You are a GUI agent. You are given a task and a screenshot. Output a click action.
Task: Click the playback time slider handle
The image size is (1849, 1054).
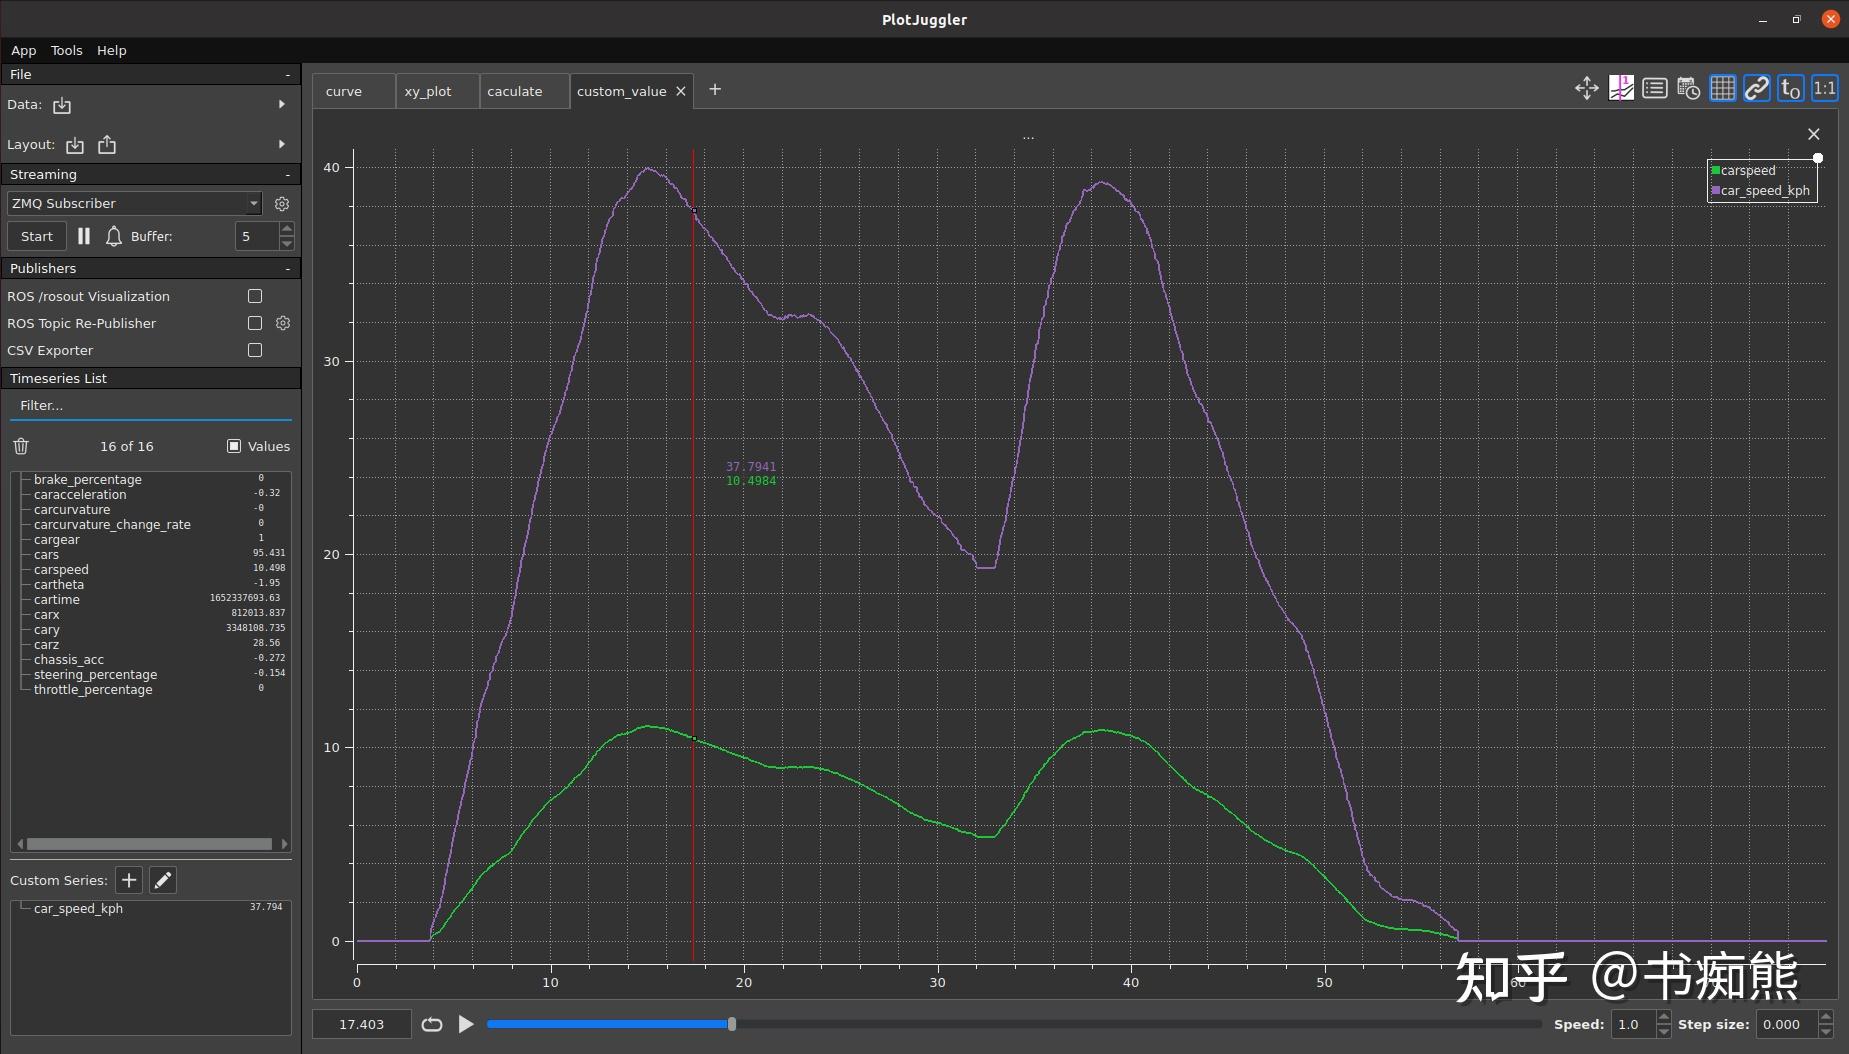click(x=732, y=1024)
